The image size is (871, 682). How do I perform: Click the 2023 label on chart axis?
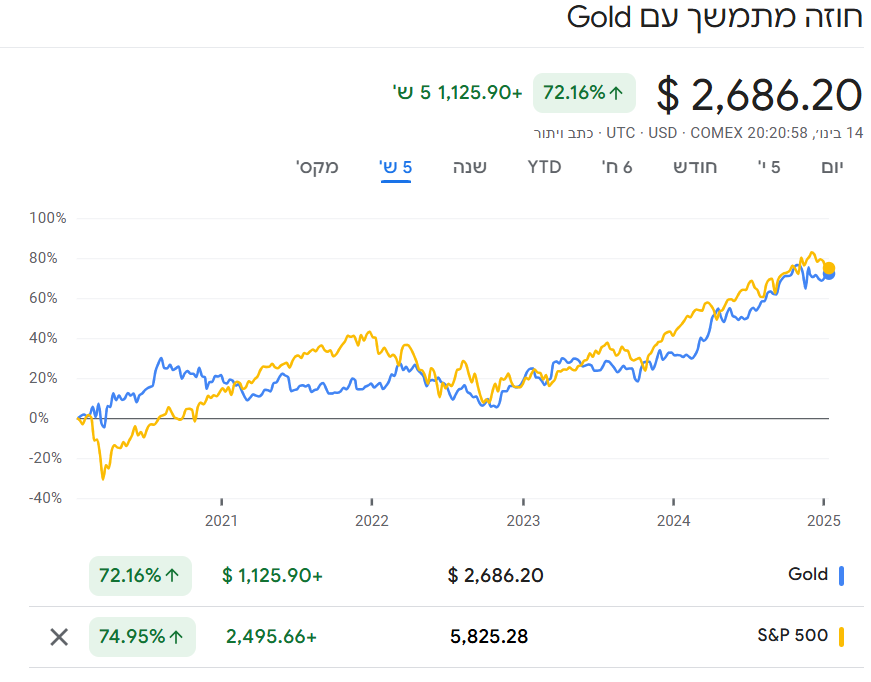(x=523, y=520)
